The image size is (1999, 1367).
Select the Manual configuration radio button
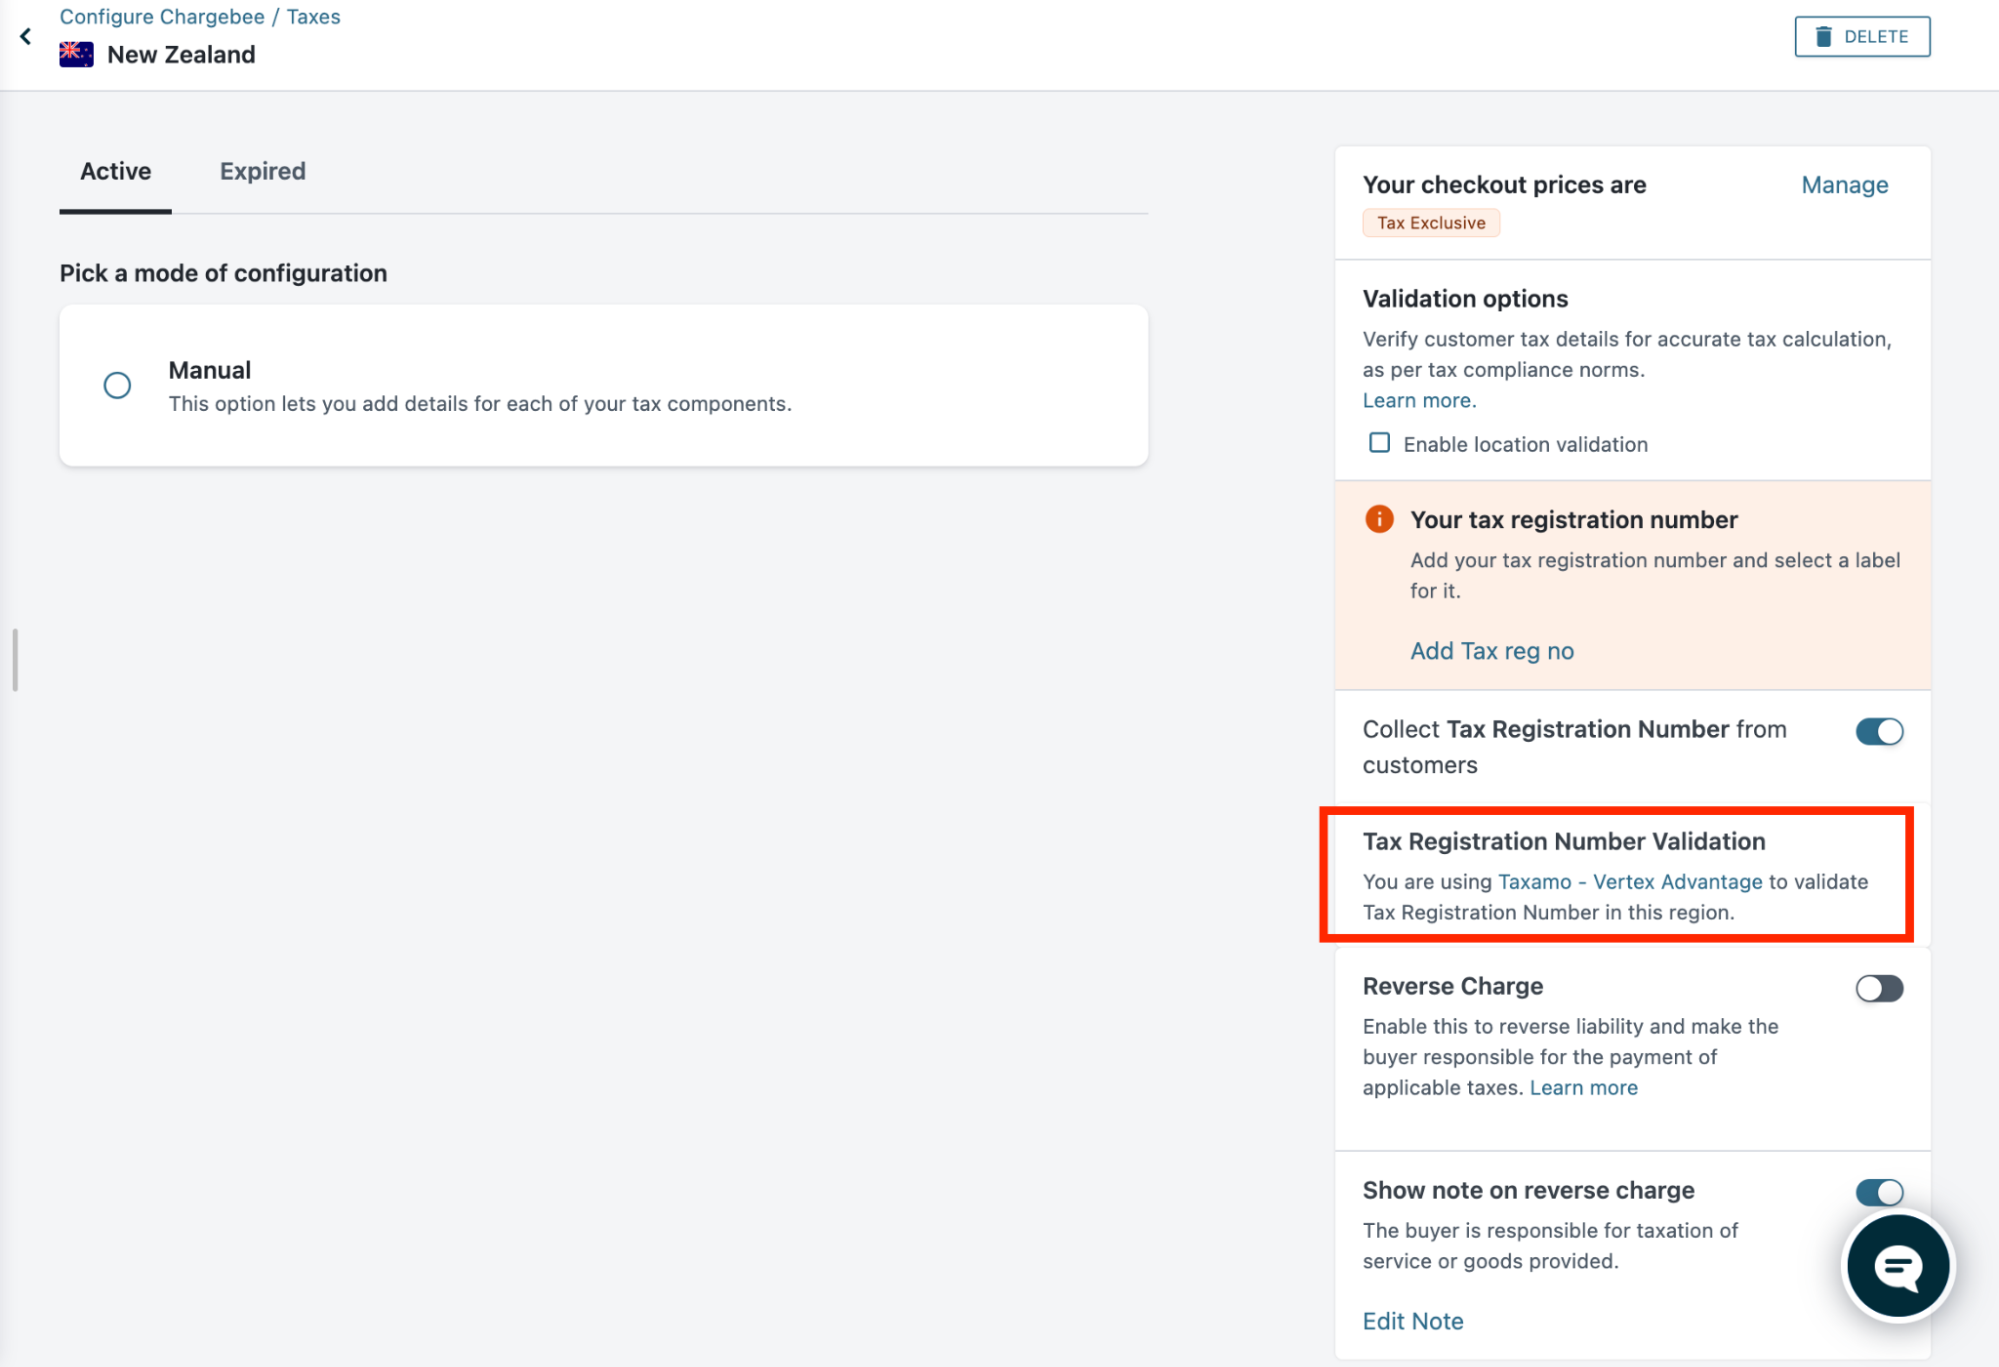(117, 385)
